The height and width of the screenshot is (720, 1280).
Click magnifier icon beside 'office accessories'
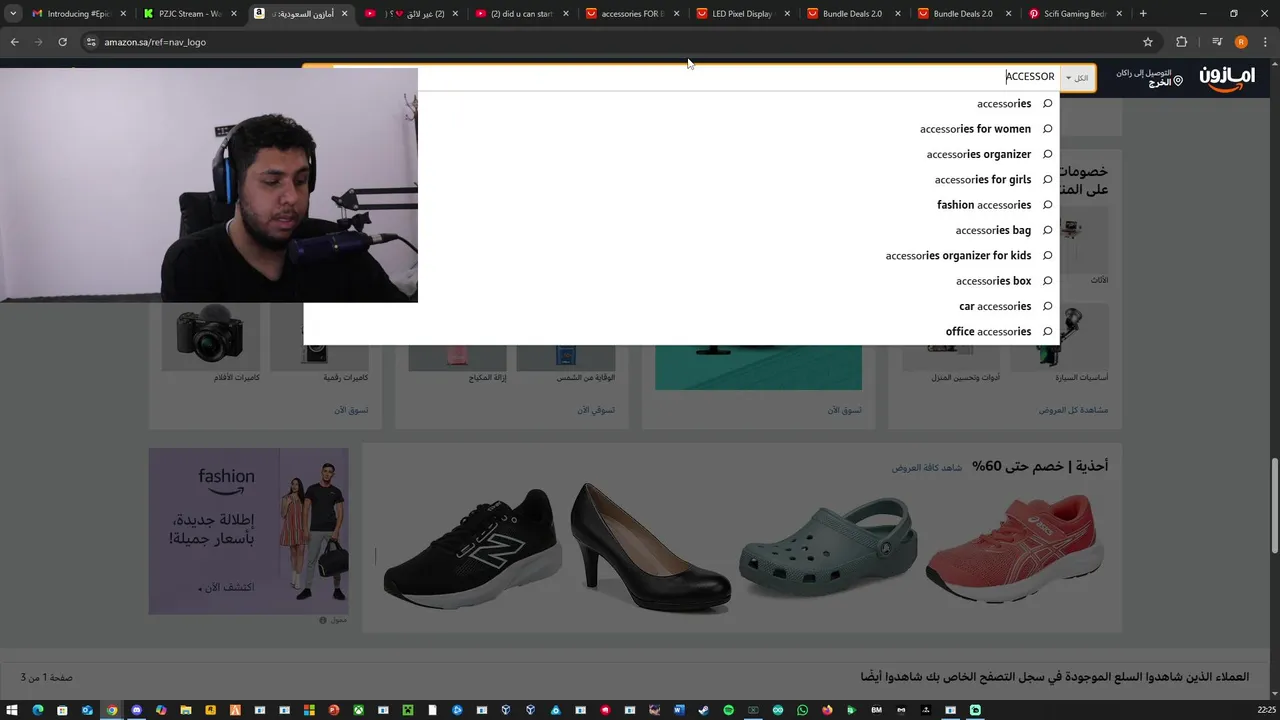coord(1047,331)
